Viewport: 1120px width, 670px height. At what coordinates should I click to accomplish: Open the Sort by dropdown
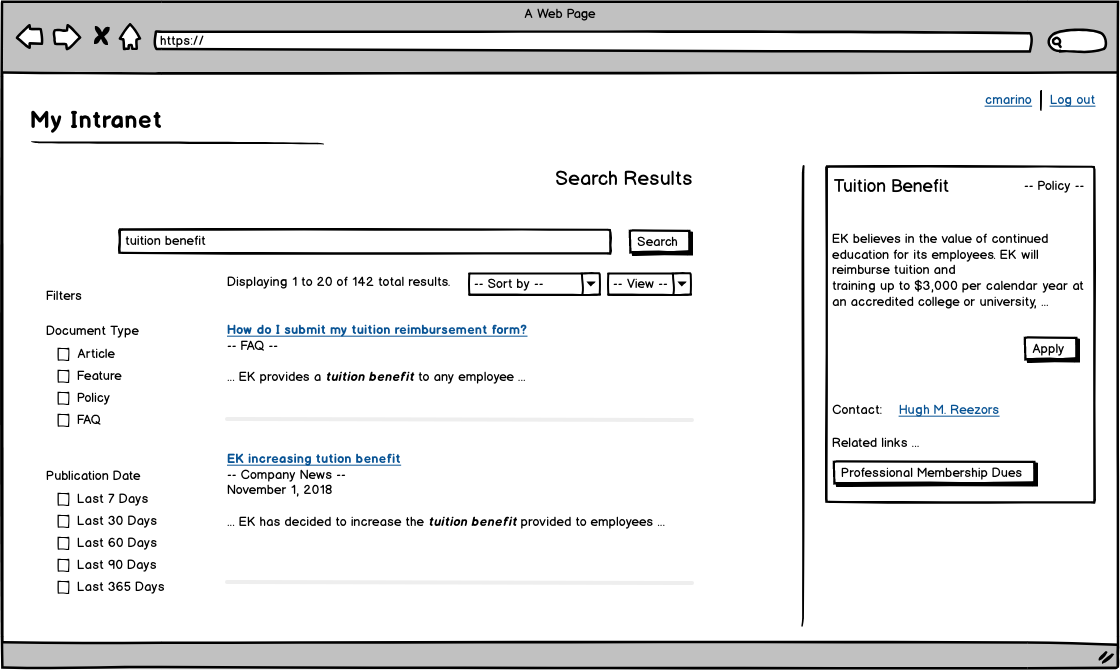pos(534,284)
